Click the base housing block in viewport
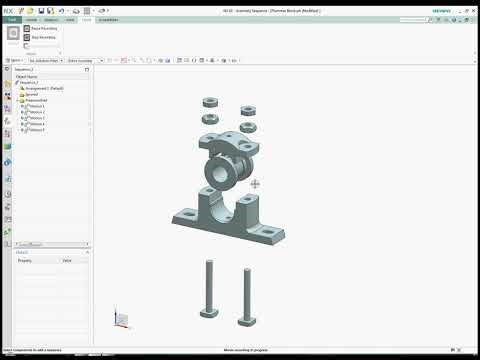480x360 pixels. coord(229,217)
